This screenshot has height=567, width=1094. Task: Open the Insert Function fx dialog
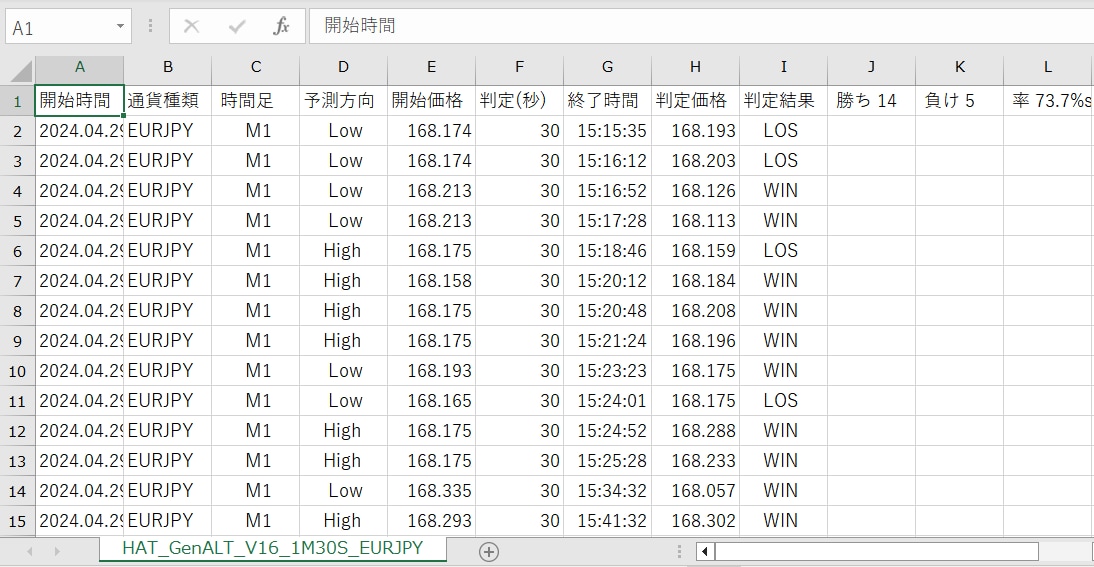tap(281, 27)
